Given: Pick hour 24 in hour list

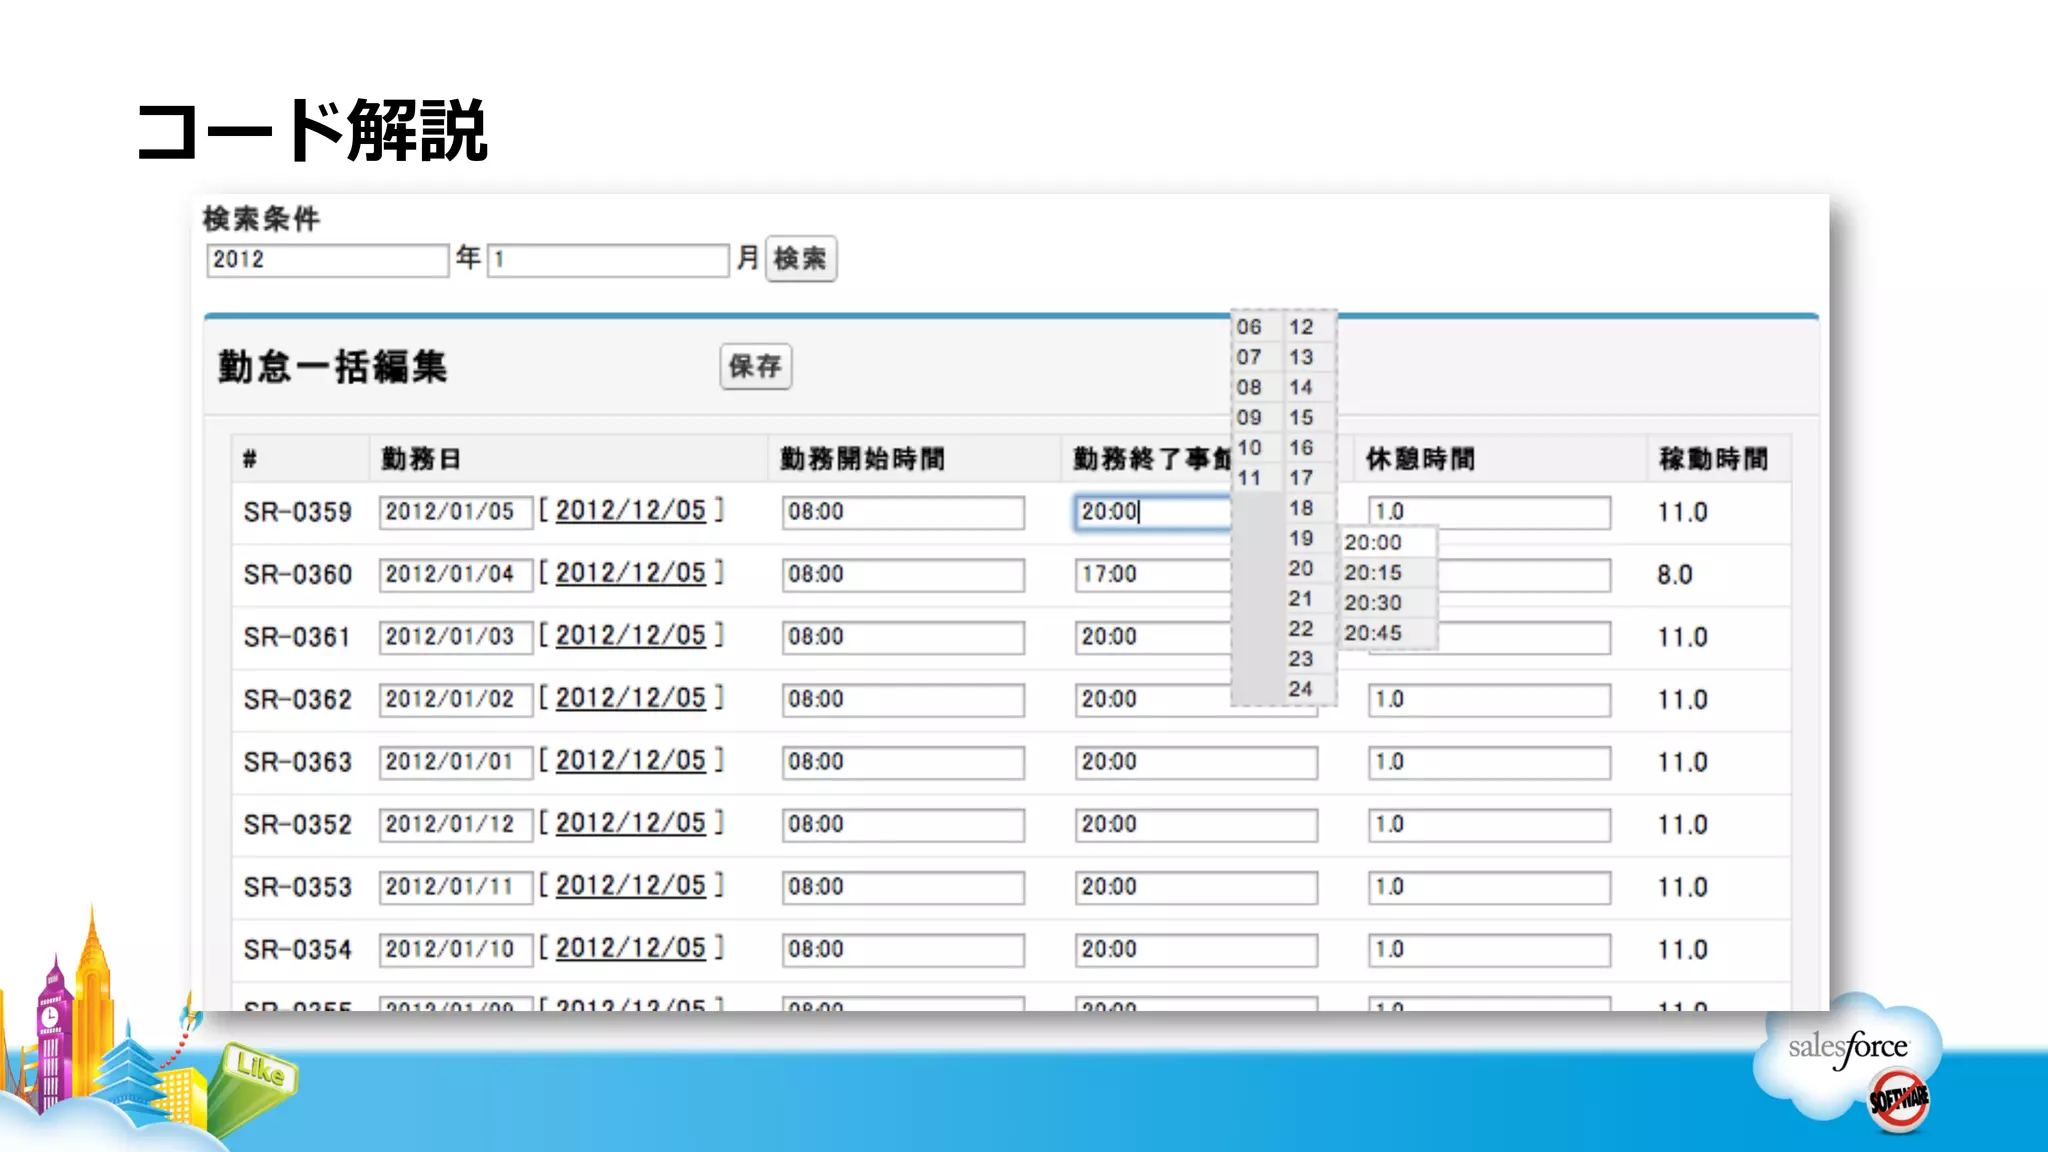Looking at the screenshot, I should click(1301, 689).
